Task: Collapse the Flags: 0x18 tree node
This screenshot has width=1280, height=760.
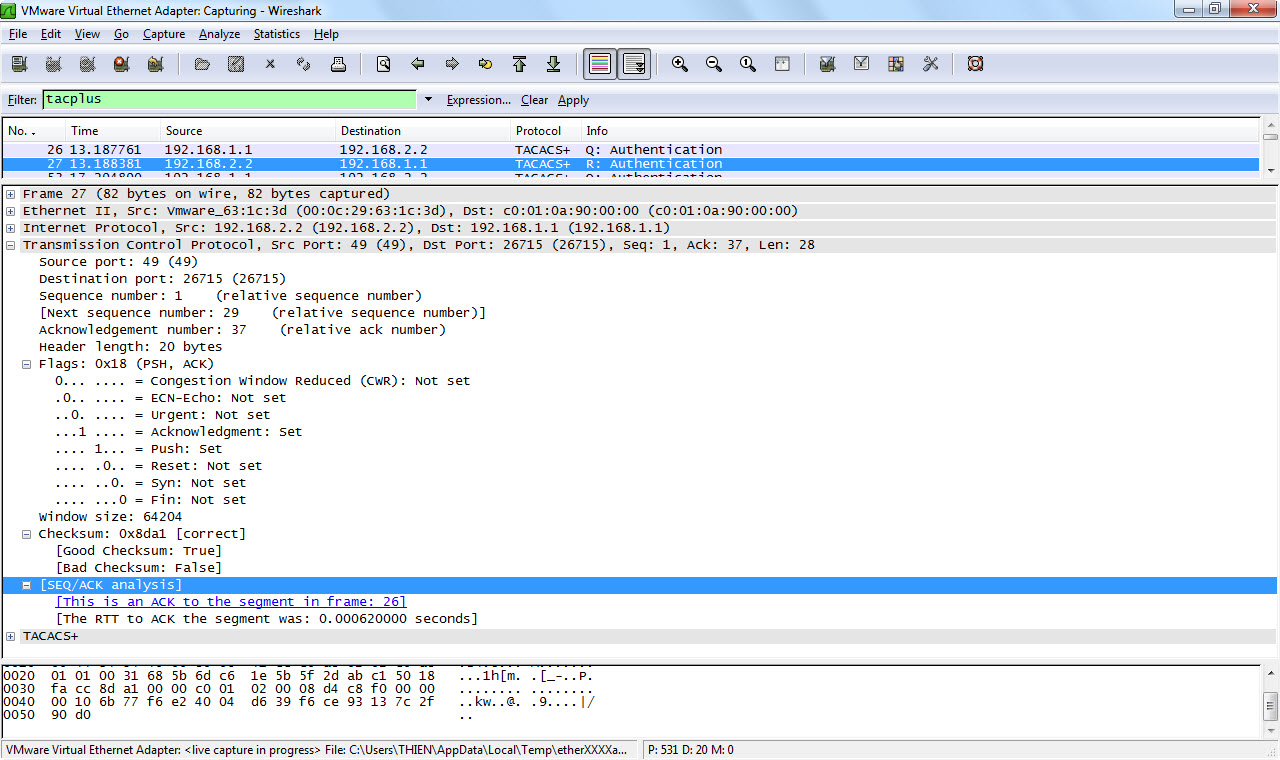Action: coord(27,364)
